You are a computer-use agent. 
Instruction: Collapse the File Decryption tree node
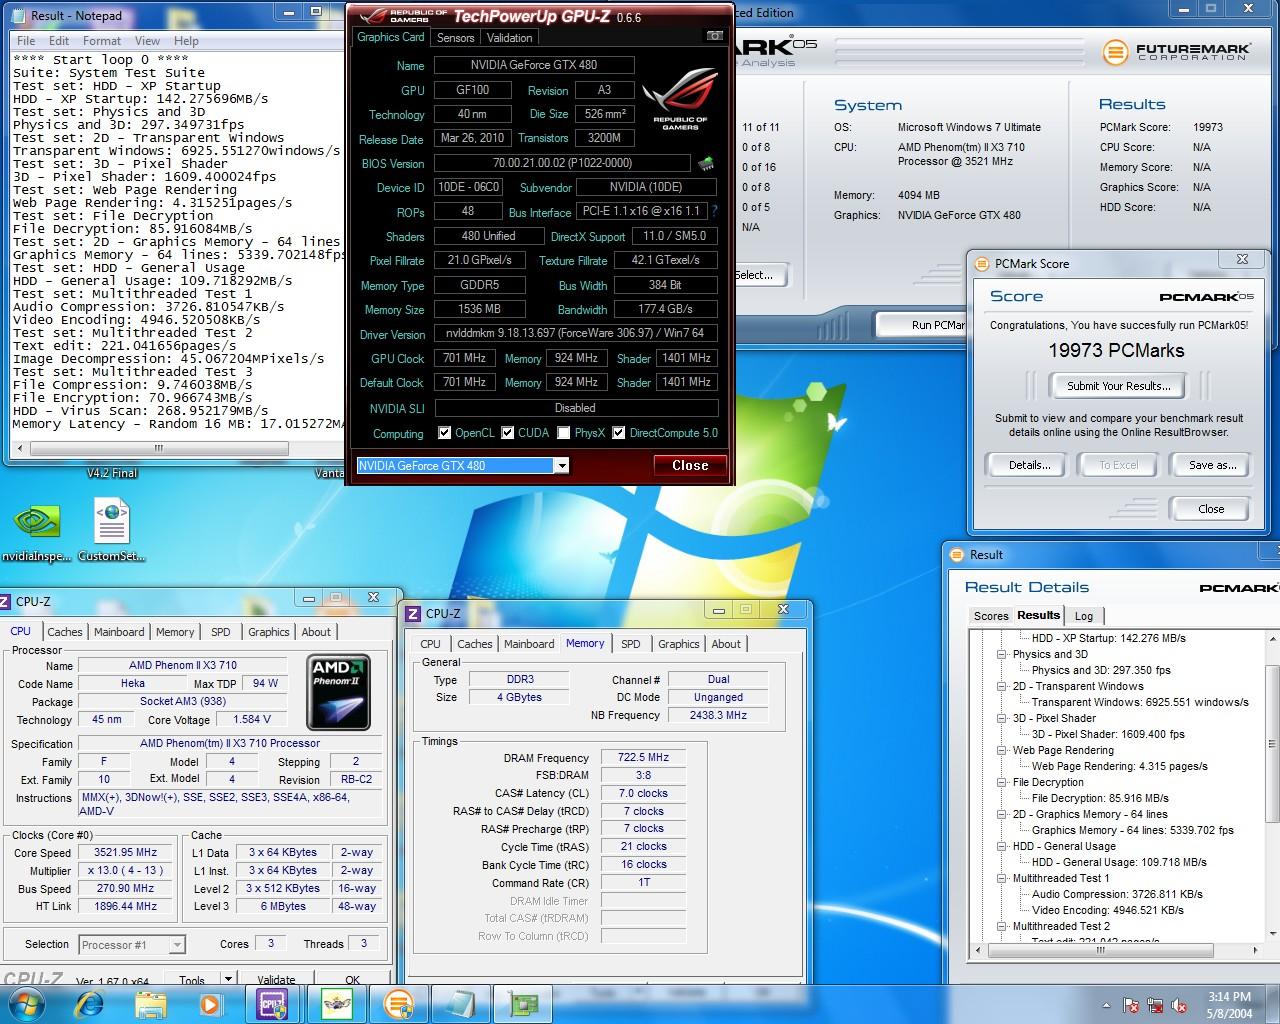[1002, 782]
